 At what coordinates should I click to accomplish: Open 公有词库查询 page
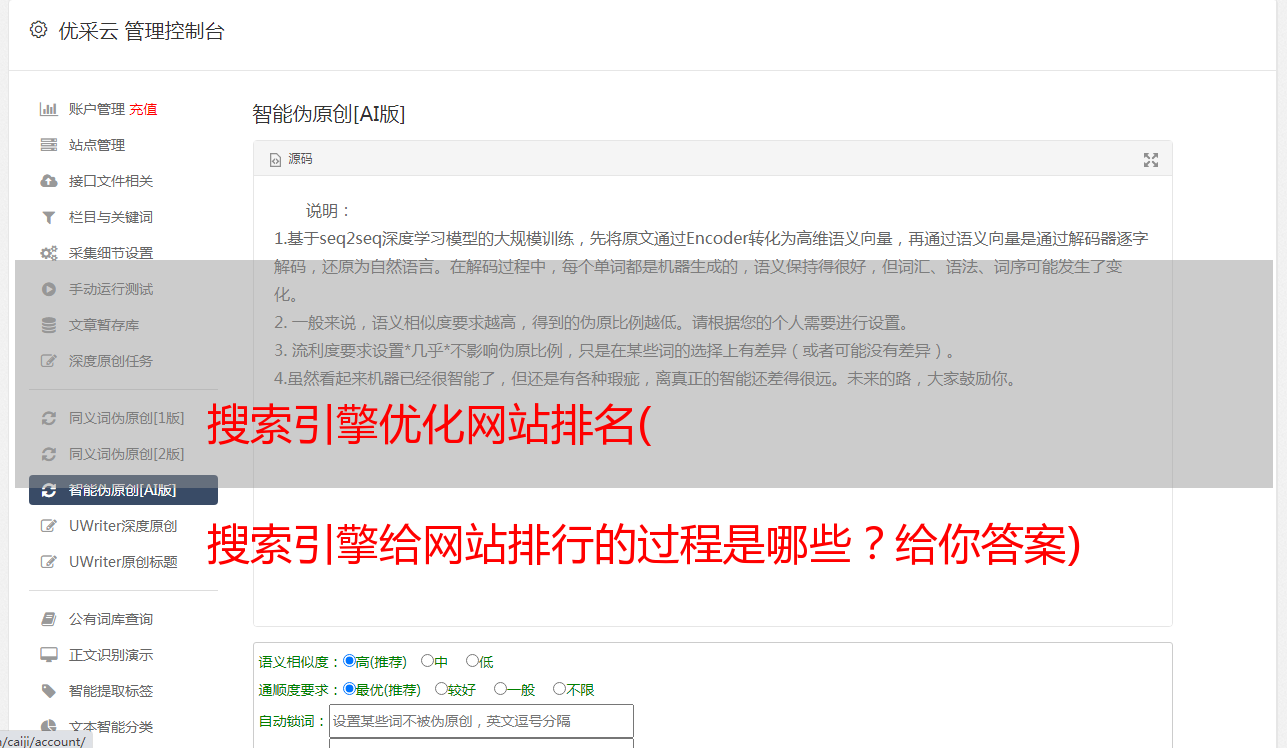click(x=111, y=619)
